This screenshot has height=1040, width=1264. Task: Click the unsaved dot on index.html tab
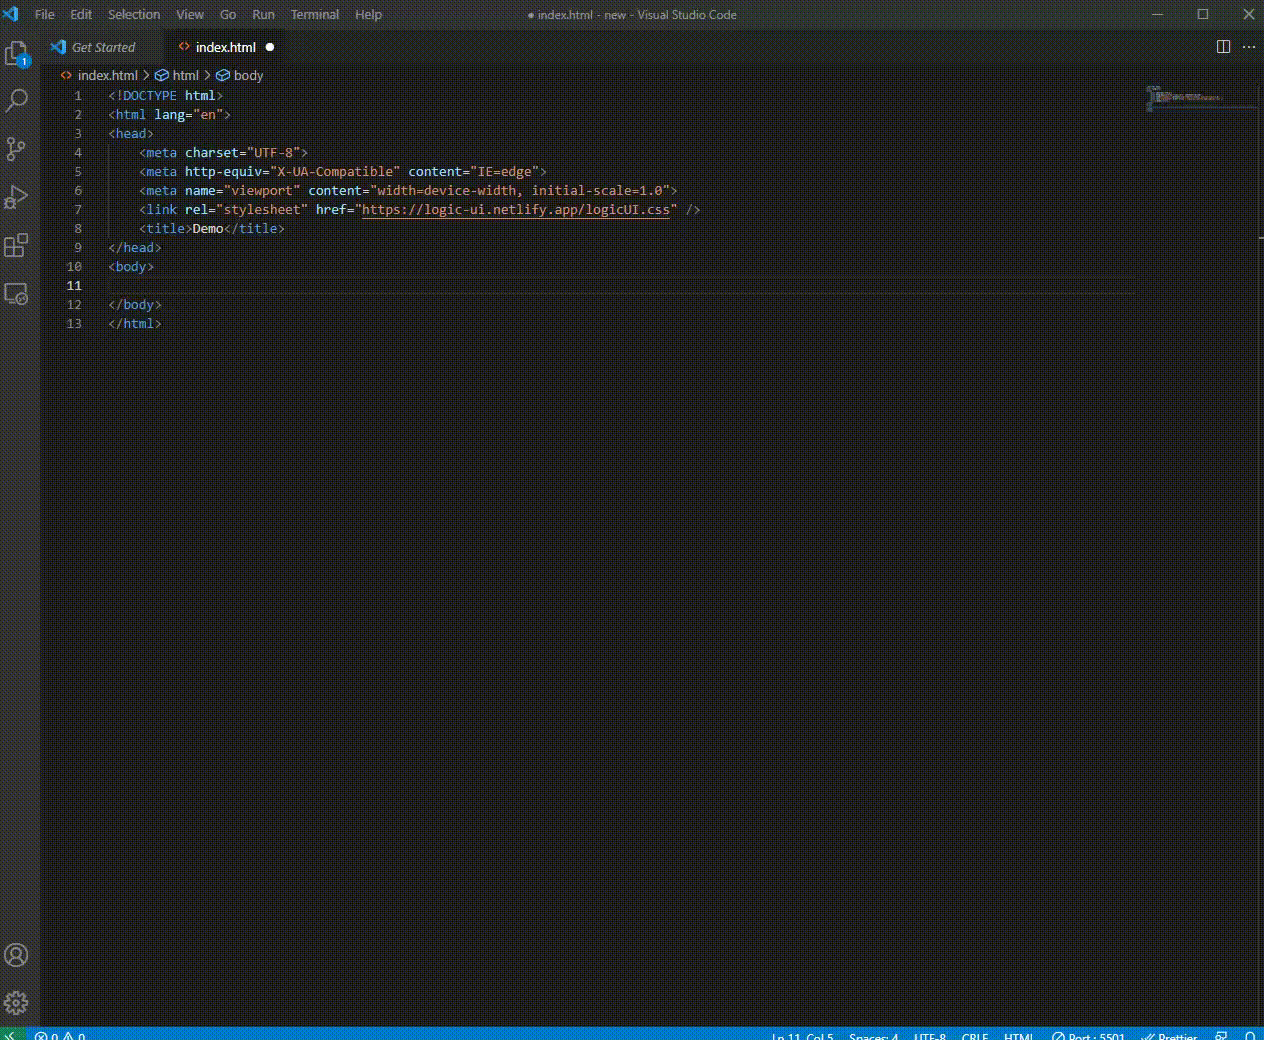click(270, 47)
